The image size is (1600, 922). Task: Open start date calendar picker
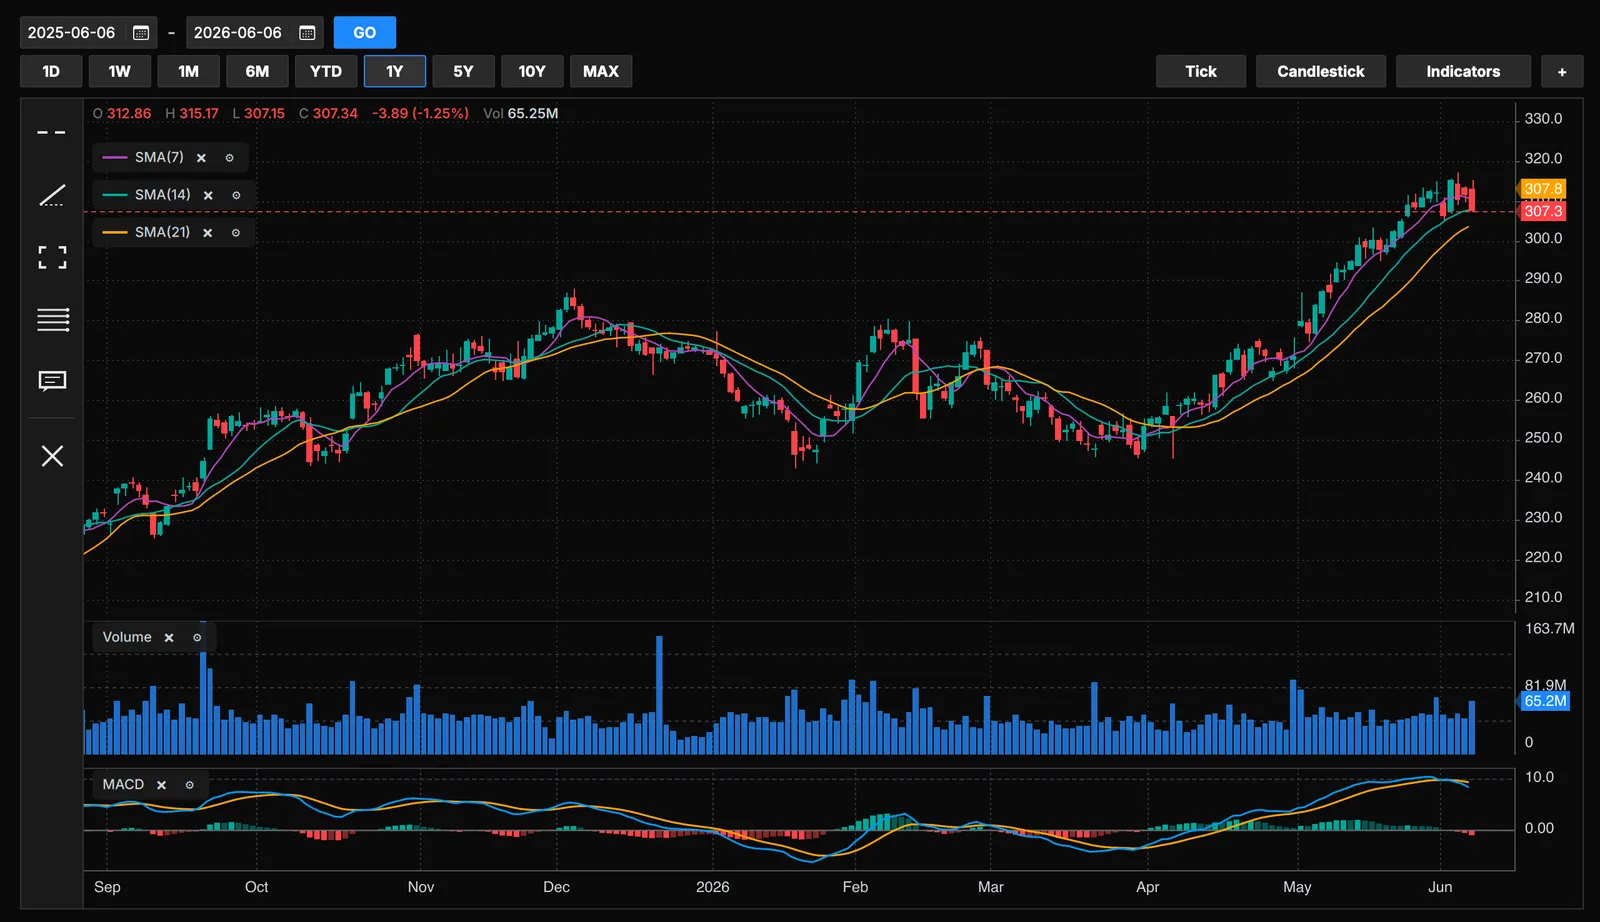141,33
